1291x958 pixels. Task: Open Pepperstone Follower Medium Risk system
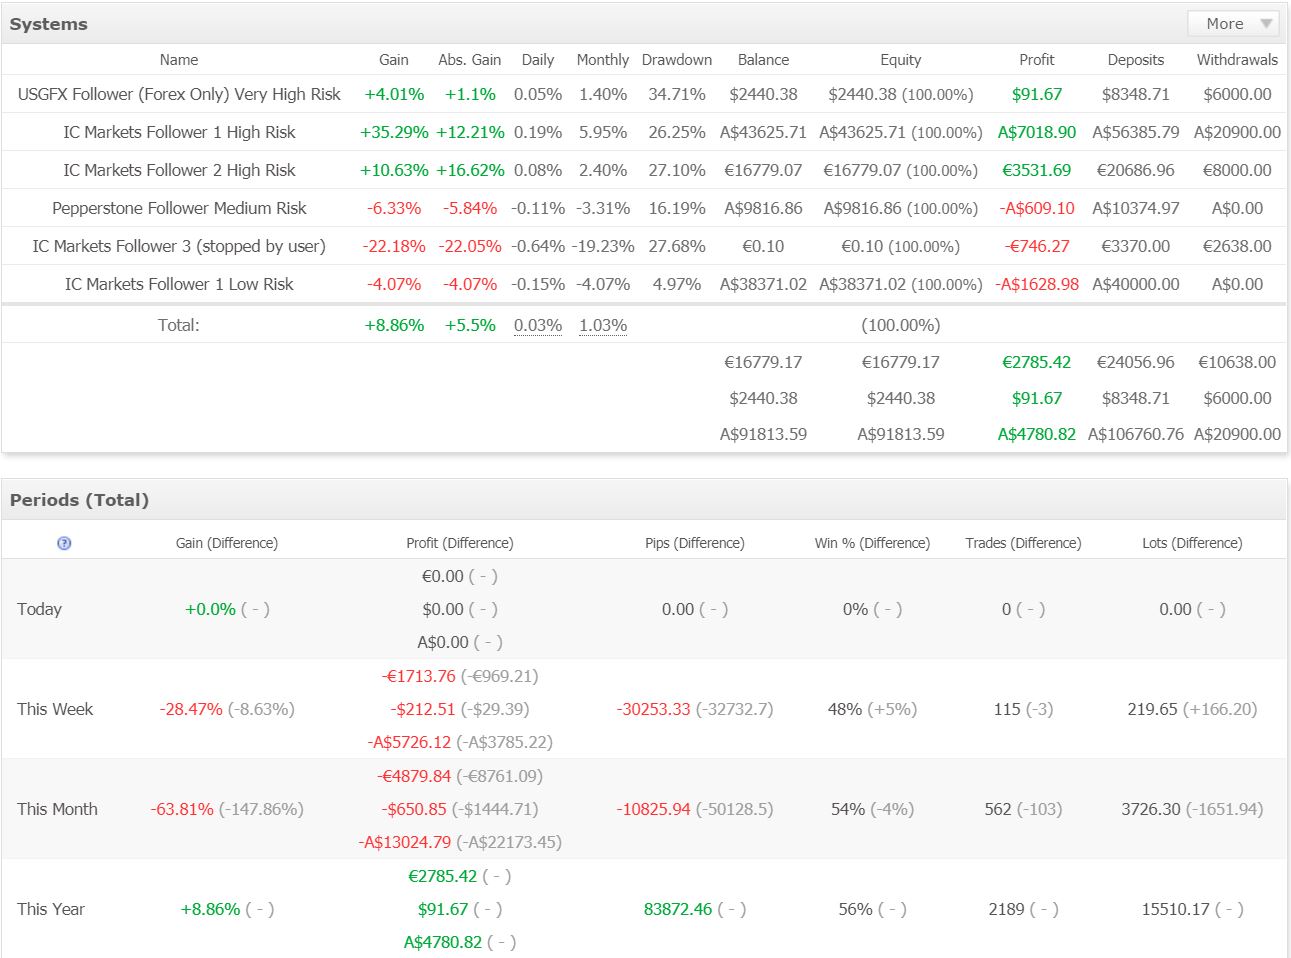tap(179, 208)
